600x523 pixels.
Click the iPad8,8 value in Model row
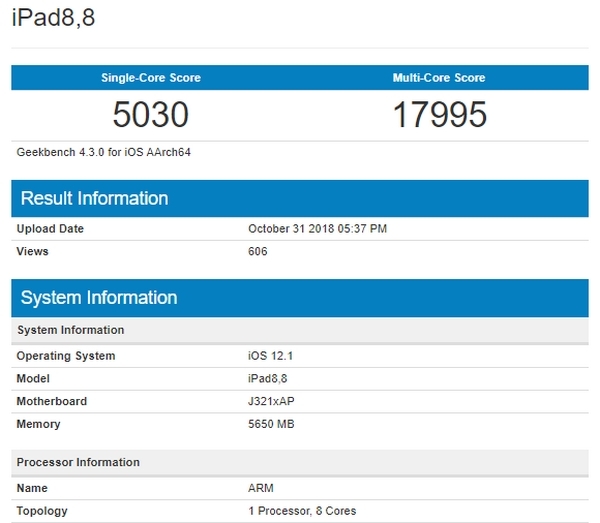pos(268,379)
